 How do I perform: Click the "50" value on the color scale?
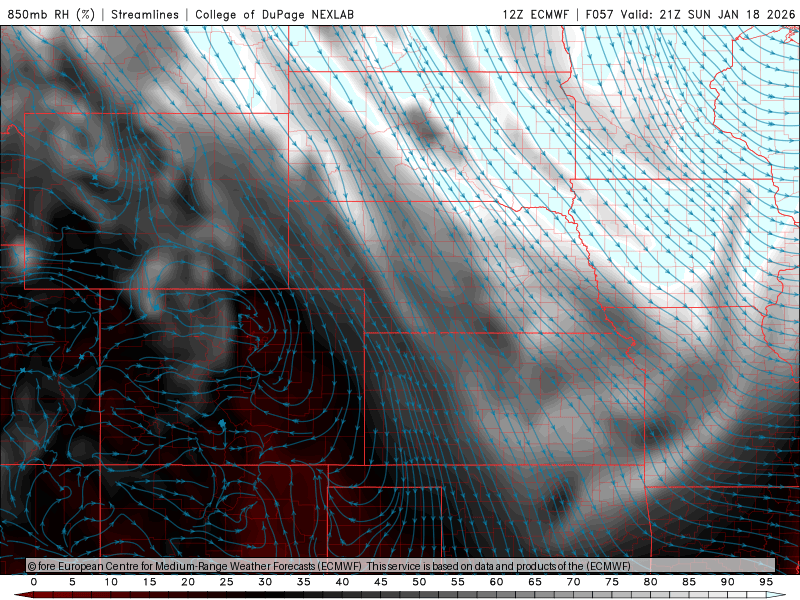click(419, 582)
